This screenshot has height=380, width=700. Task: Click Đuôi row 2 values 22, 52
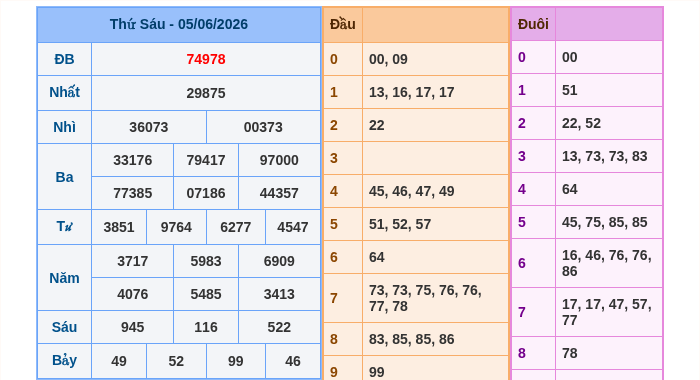pyautogui.click(x=581, y=124)
